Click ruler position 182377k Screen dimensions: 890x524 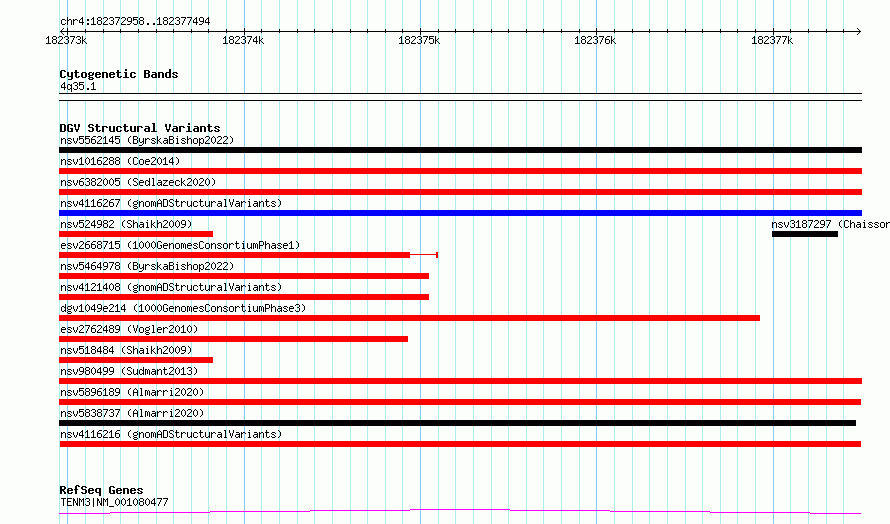(x=772, y=41)
